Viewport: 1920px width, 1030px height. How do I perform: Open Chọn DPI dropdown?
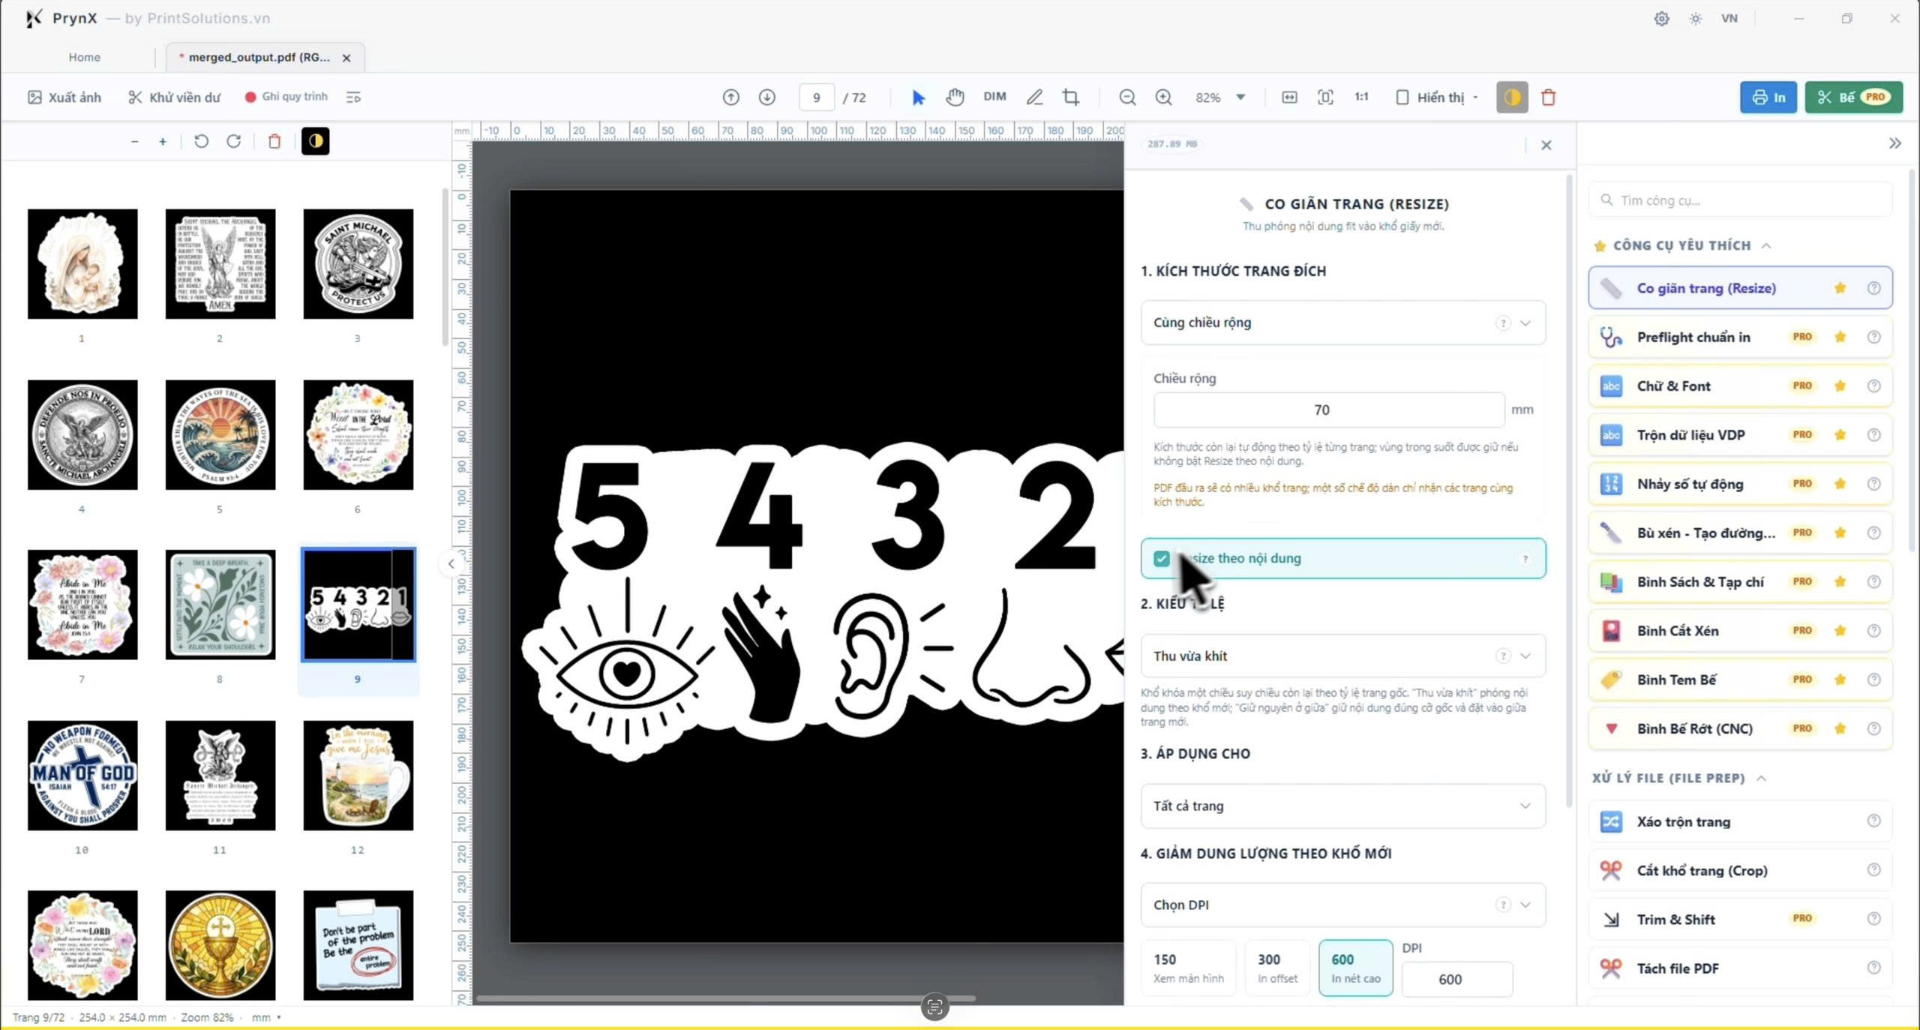[x=1343, y=905]
